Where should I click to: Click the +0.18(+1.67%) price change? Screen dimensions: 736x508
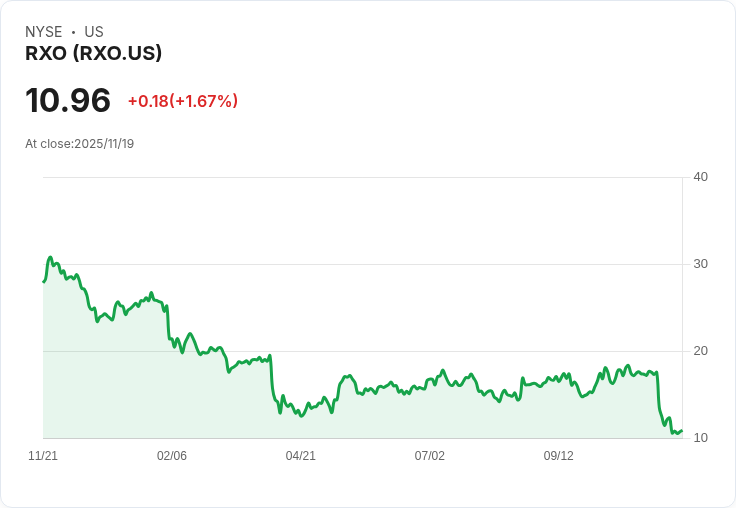(182, 101)
